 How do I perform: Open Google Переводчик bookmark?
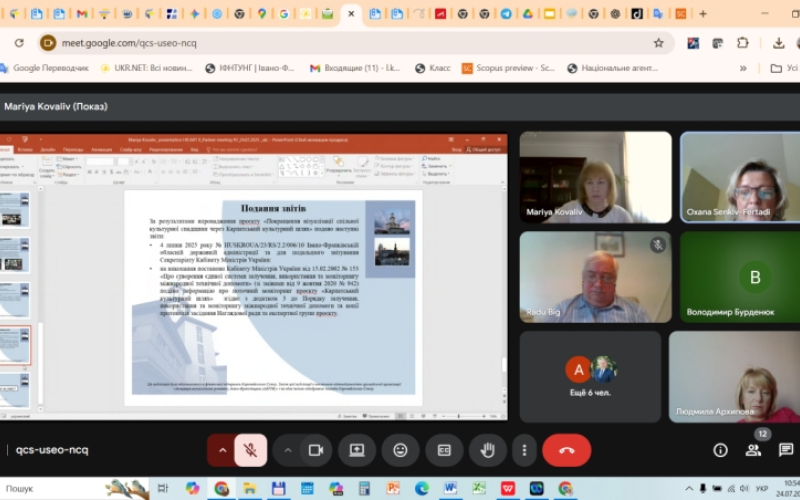[45, 68]
